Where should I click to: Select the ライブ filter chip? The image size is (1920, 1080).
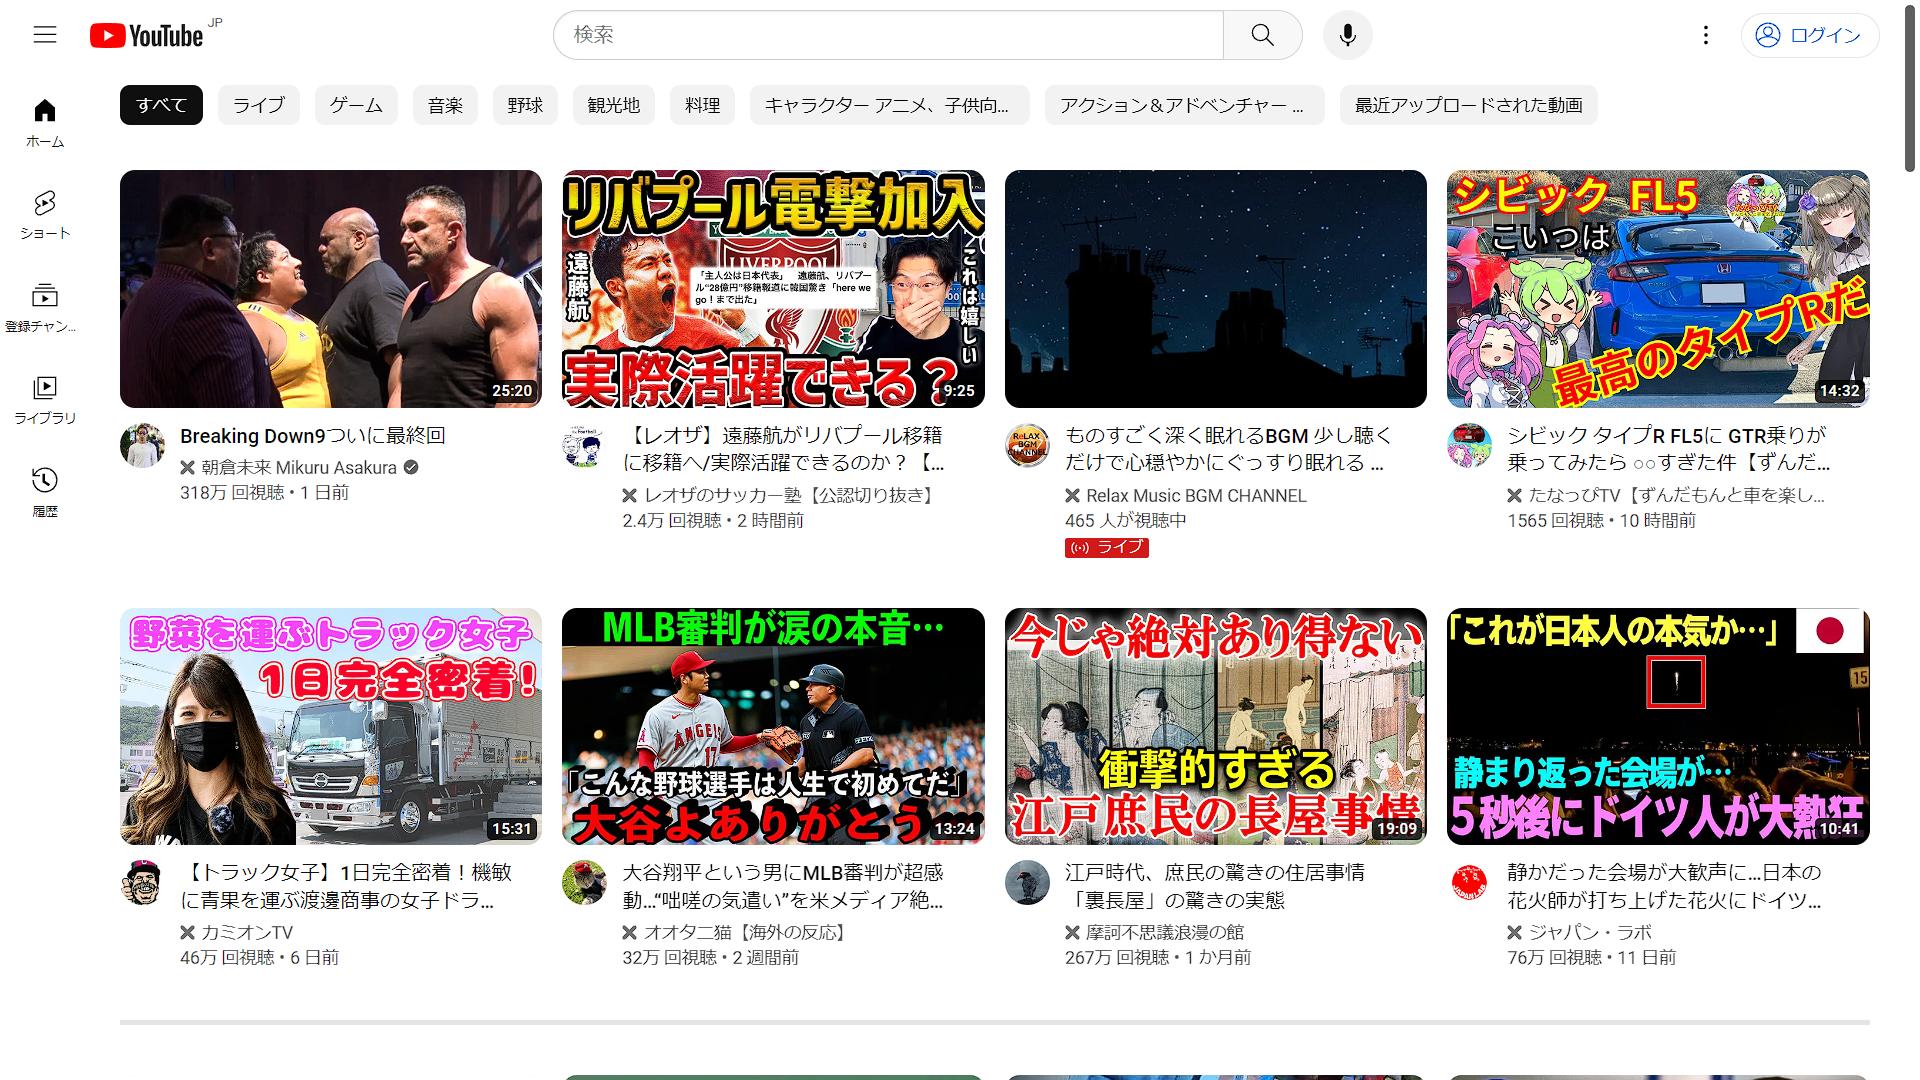click(258, 105)
